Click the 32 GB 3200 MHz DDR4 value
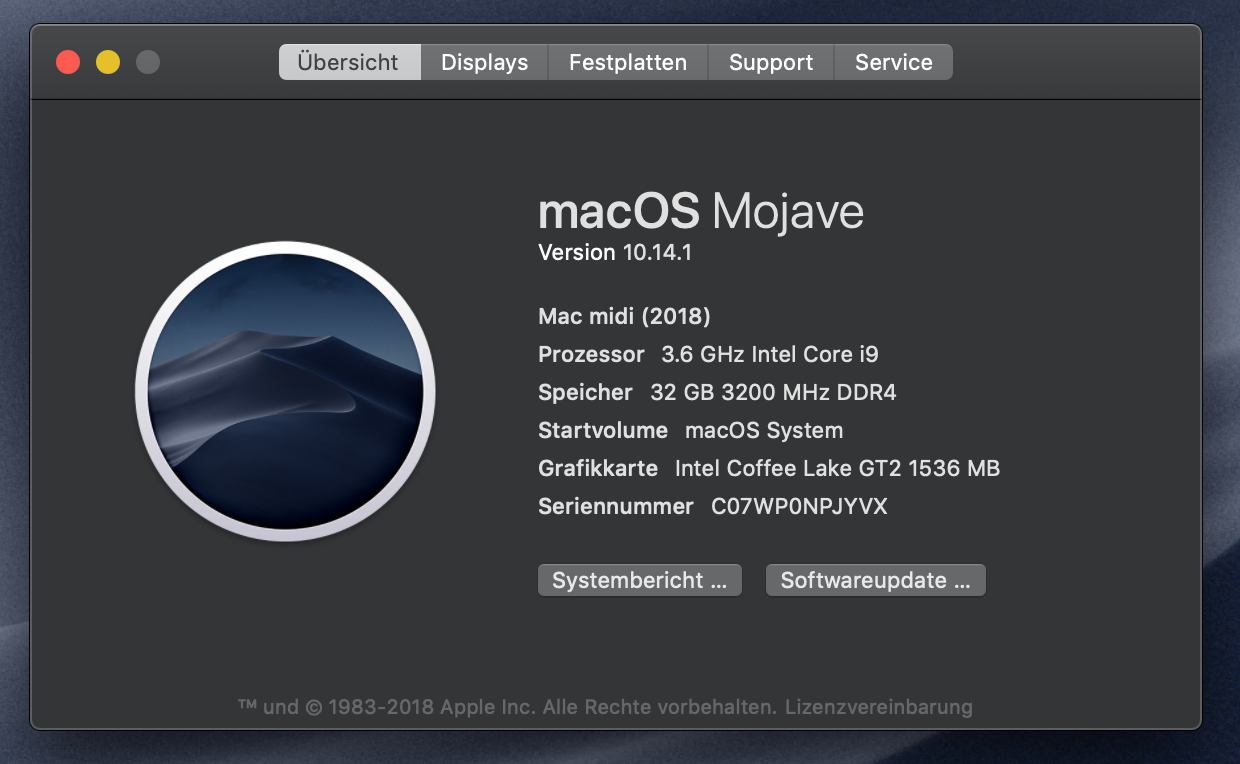This screenshot has height=764, width=1240. click(x=773, y=392)
